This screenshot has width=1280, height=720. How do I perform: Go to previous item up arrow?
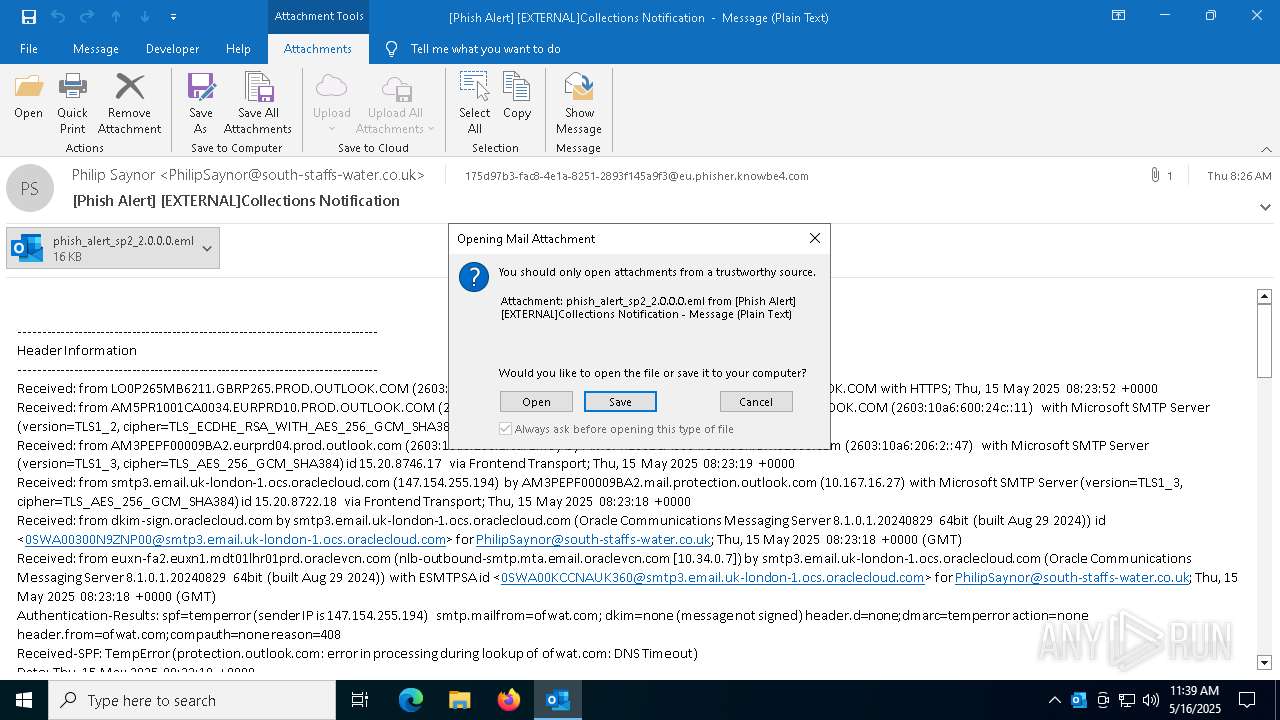(116, 17)
